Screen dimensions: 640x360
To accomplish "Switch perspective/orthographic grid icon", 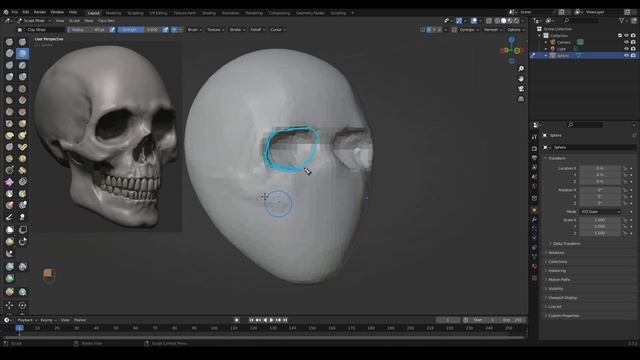I will (x=521, y=99).
